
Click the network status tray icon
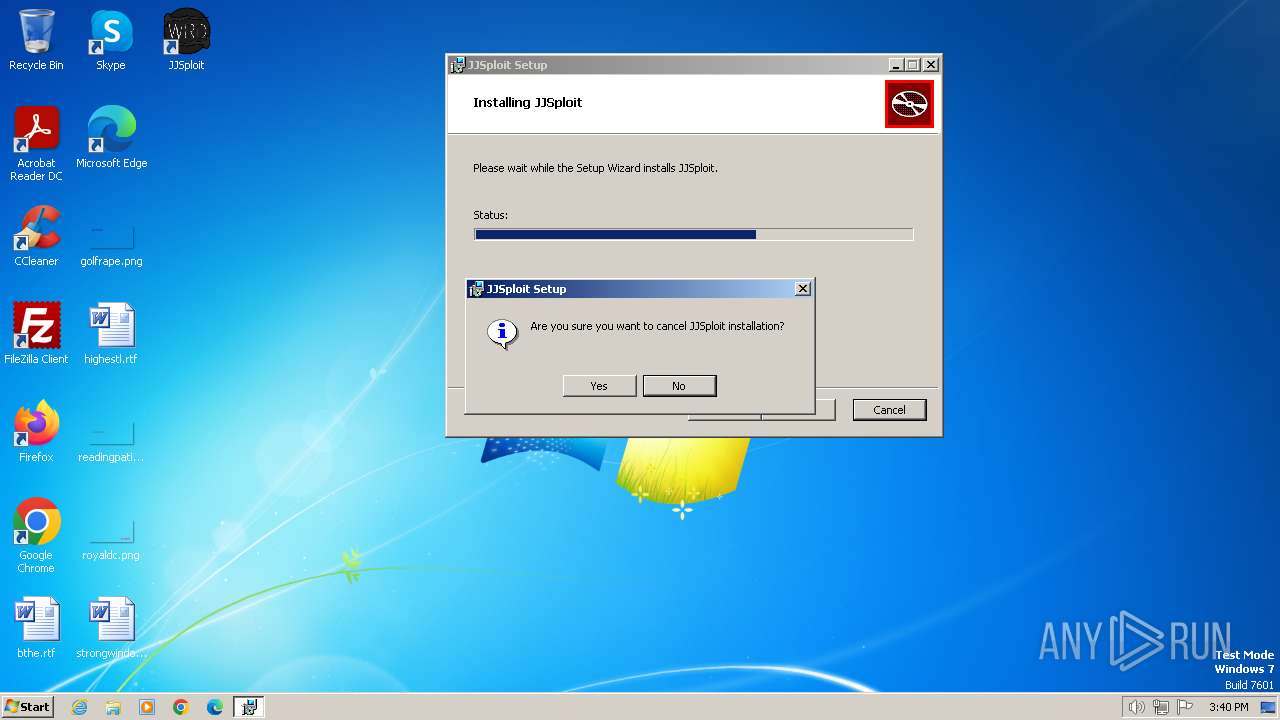pyautogui.click(x=1161, y=707)
